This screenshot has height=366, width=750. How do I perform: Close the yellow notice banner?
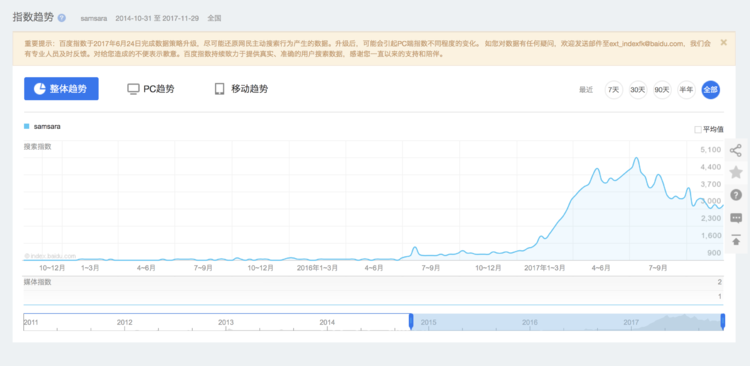[724, 42]
